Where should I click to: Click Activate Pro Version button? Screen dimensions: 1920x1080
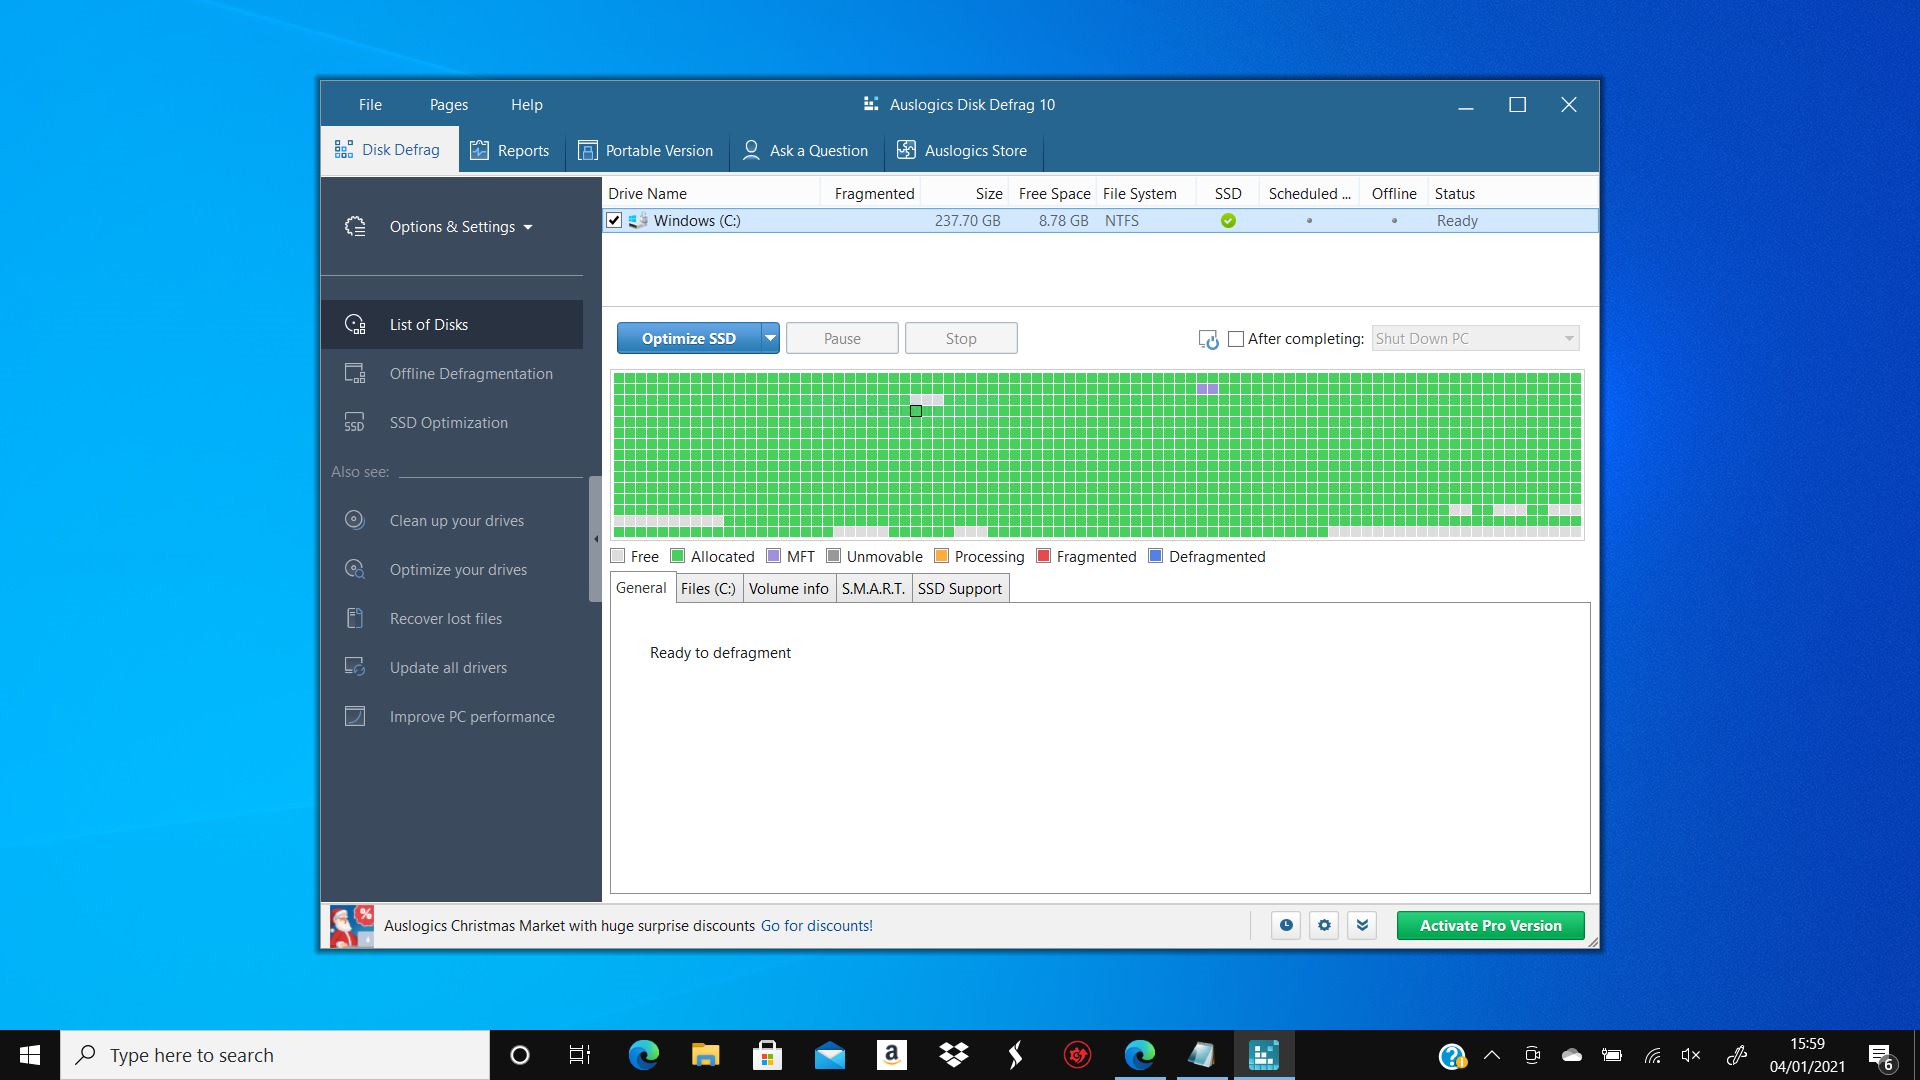(1490, 925)
